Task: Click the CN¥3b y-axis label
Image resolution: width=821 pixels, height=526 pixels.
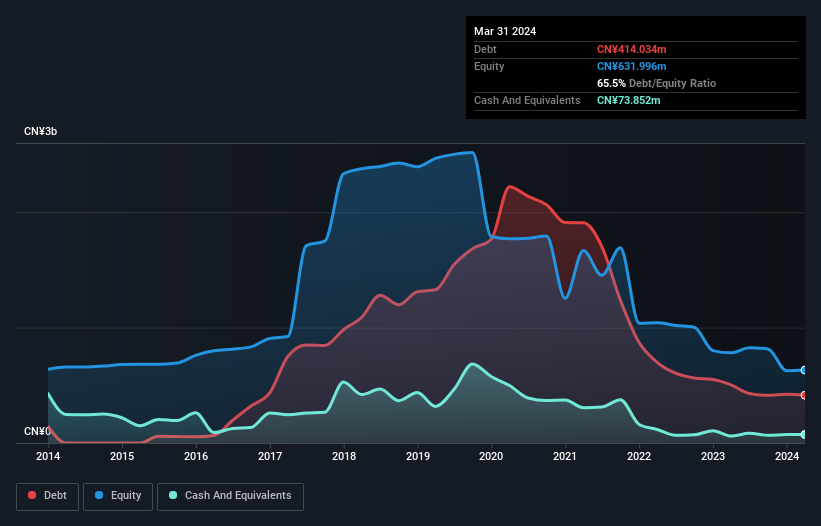Action: click(x=40, y=131)
